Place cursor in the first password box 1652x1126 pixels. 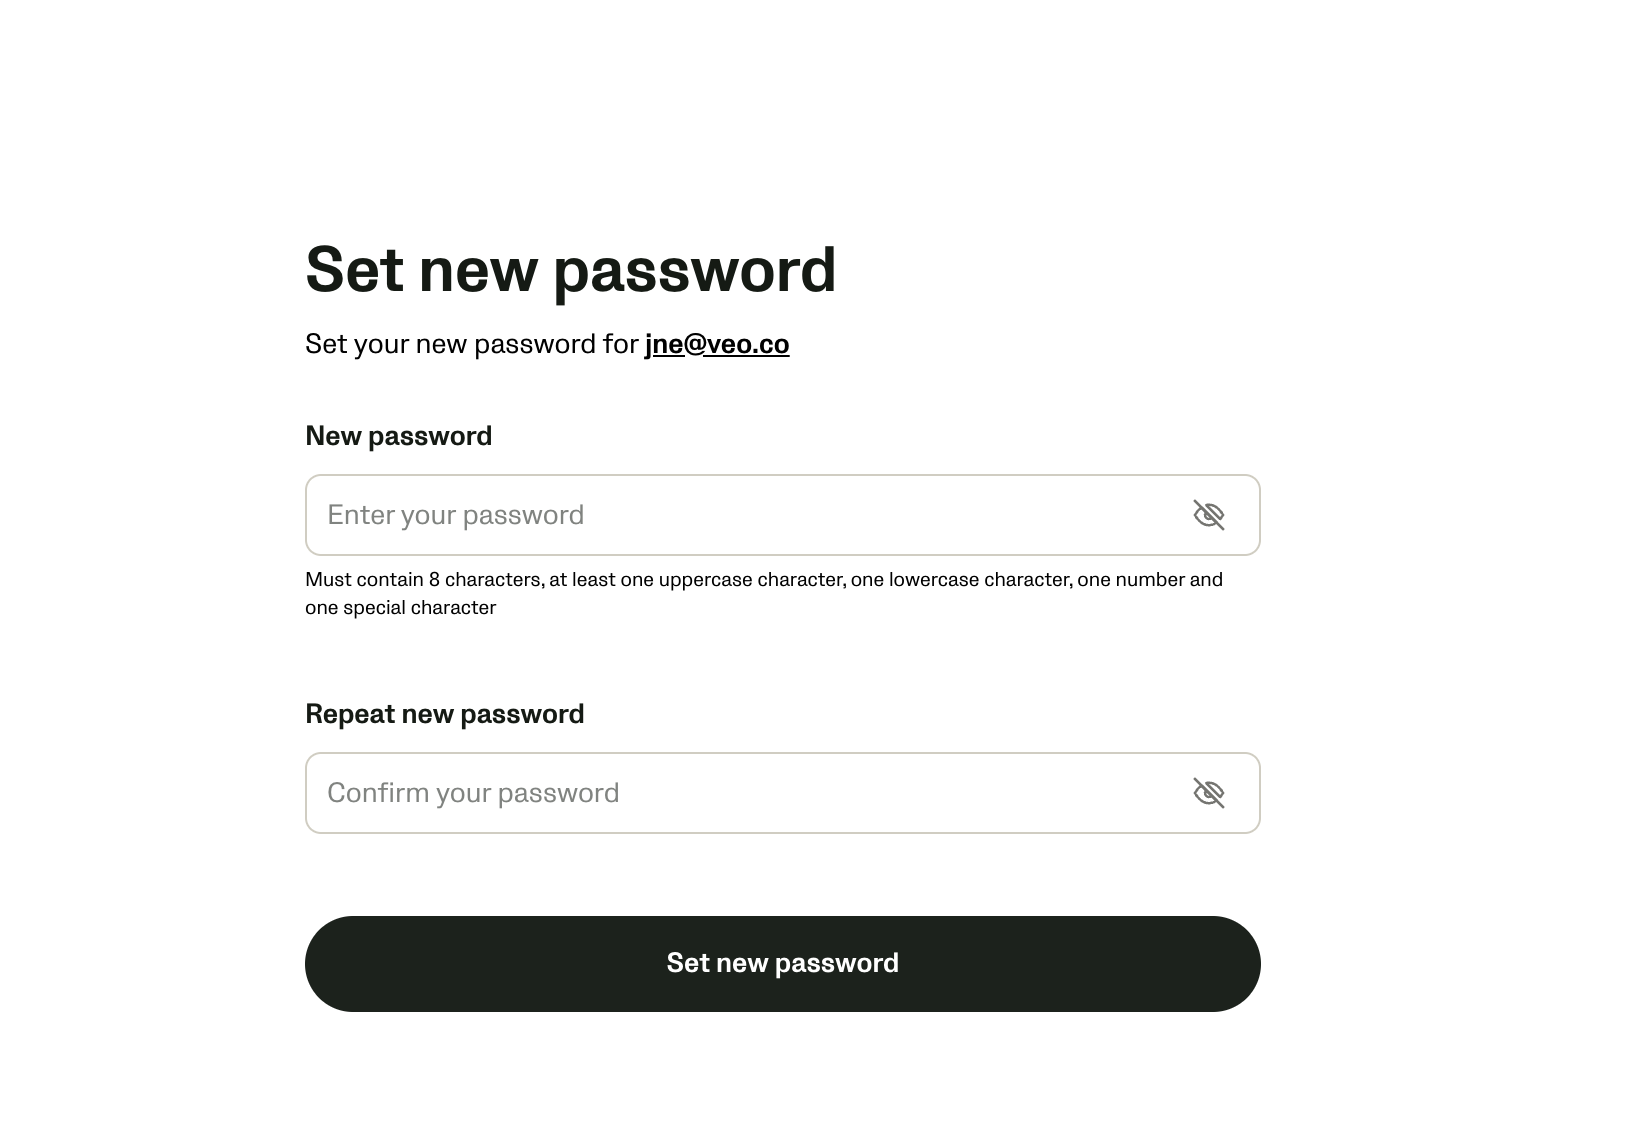click(x=740, y=515)
